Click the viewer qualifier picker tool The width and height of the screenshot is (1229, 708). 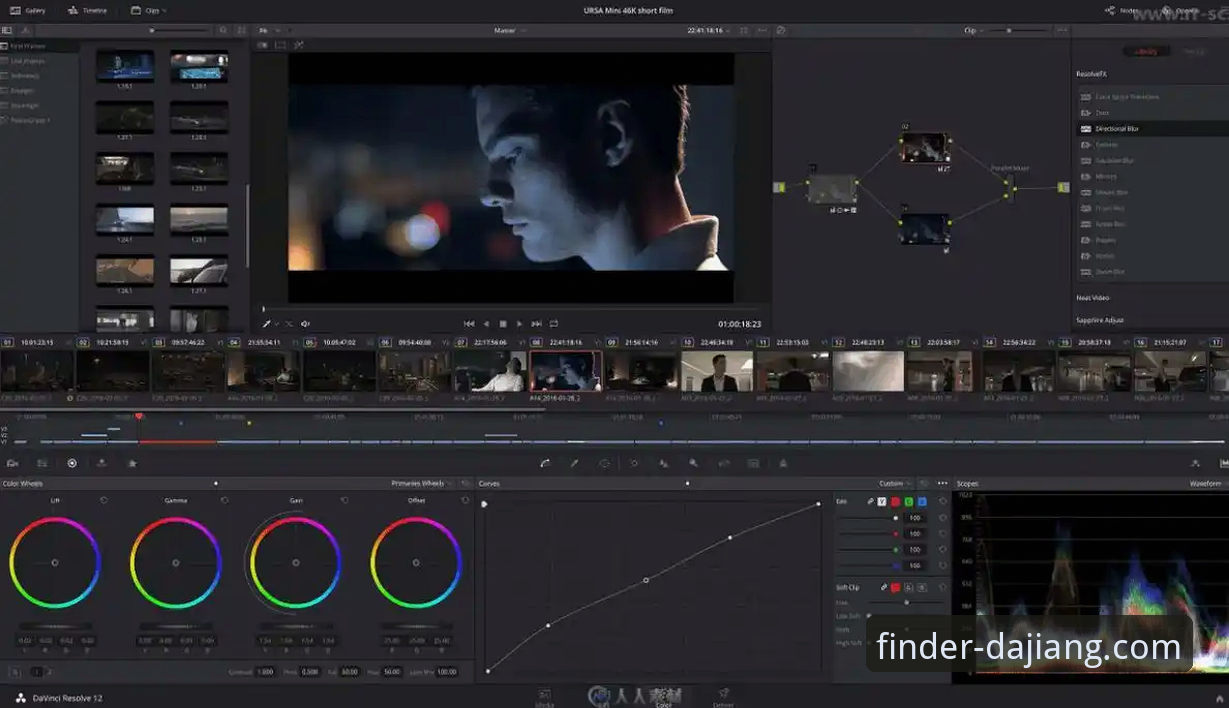(267, 323)
